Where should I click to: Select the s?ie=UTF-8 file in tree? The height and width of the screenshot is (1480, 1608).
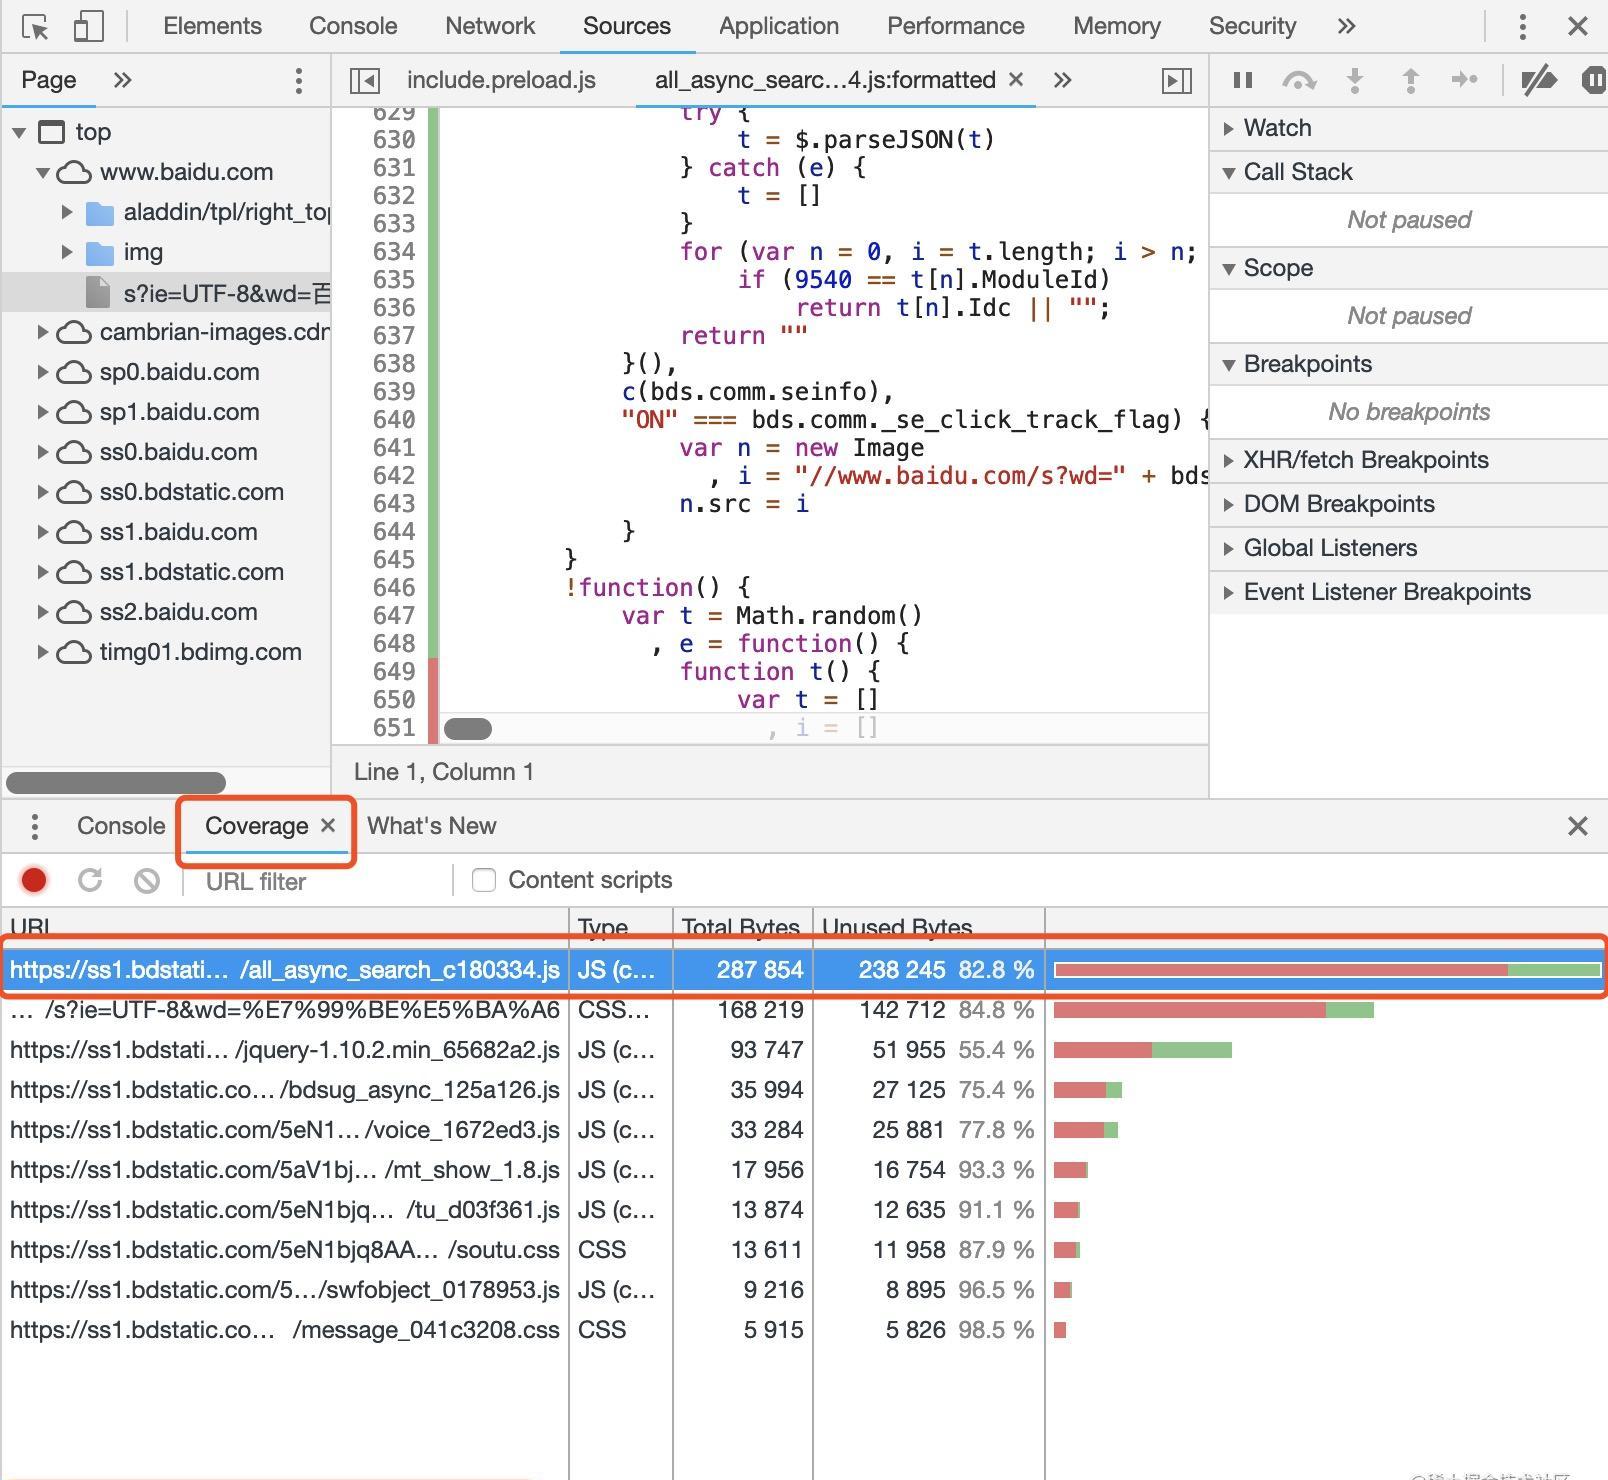166,293
